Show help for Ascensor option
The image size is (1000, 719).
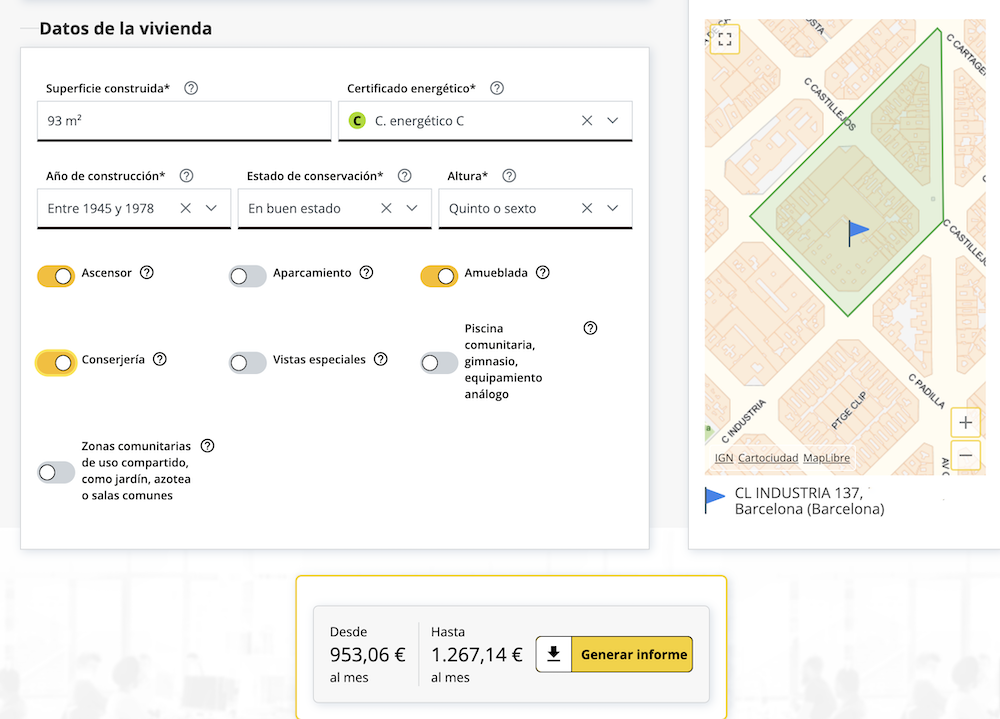pos(147,273)
